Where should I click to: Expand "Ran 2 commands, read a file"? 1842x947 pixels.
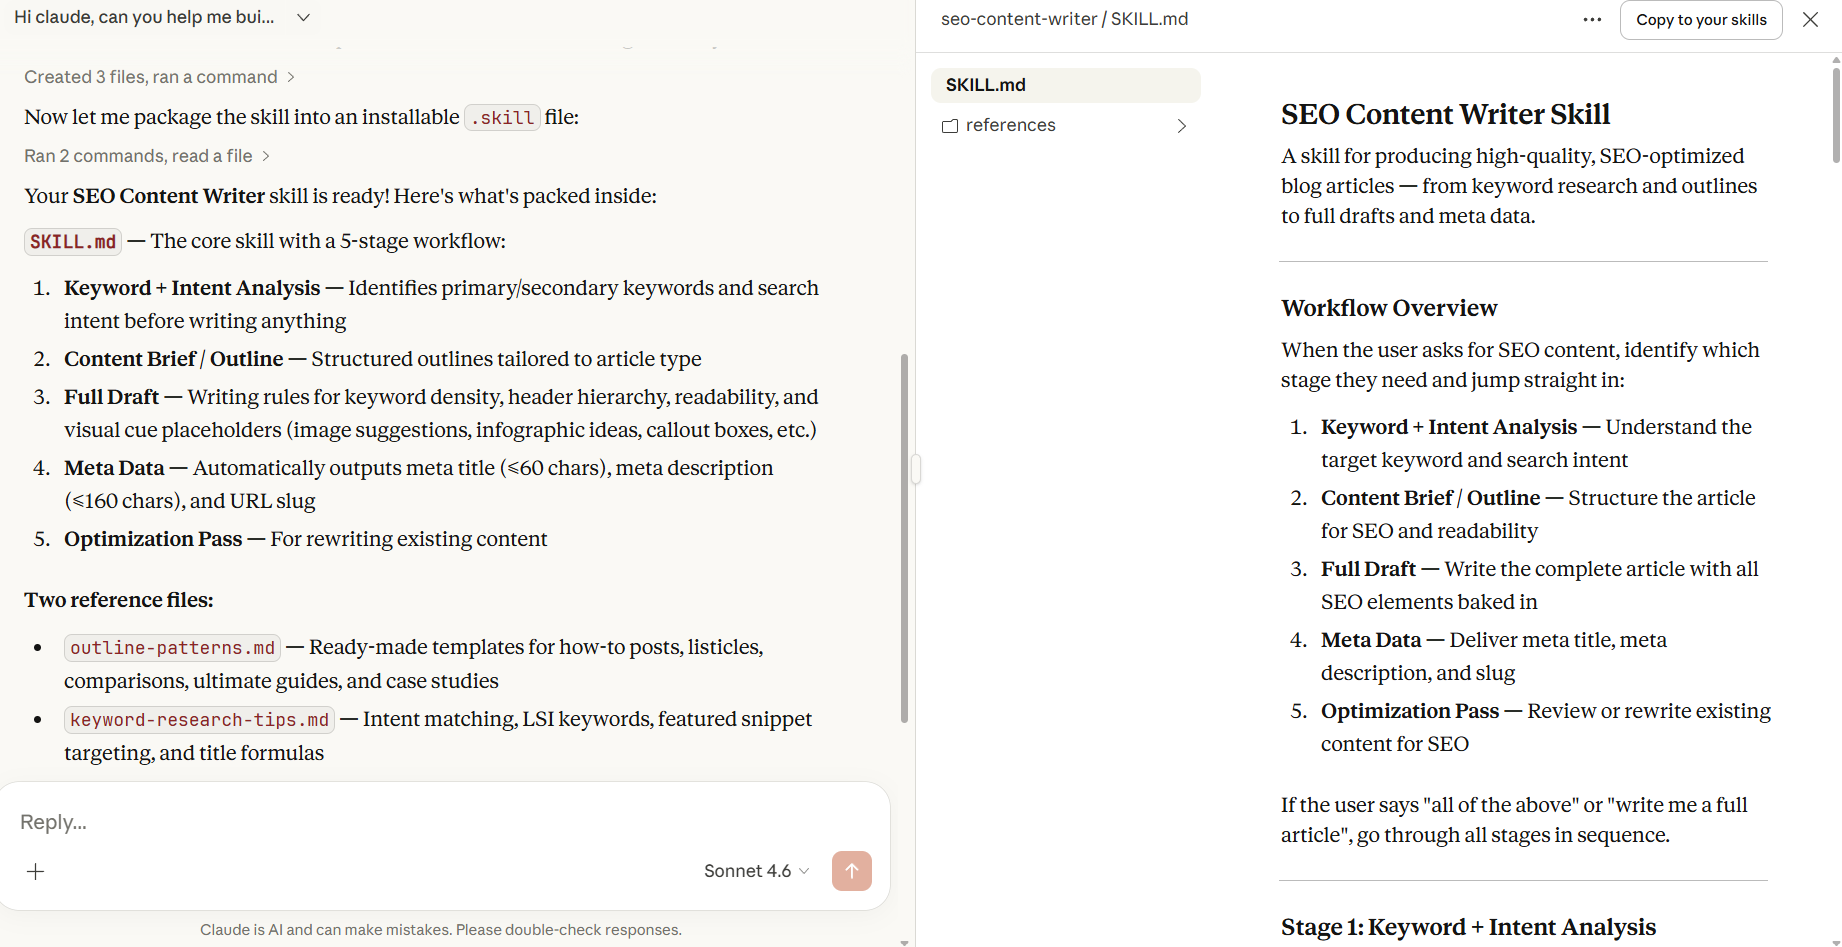click(147, 156)
